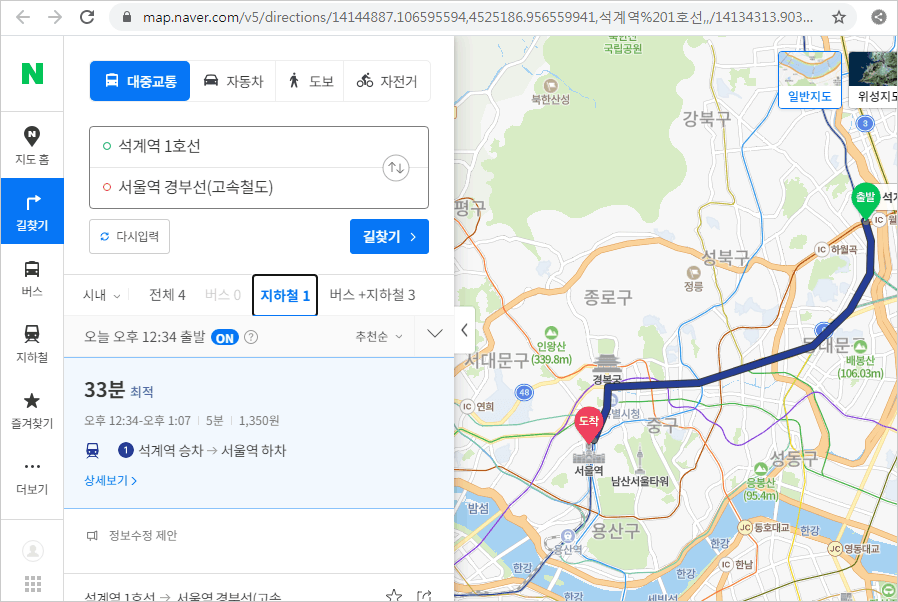Click the destination field 서울역 경부선
Screen dimensions: 898x602
[x=259, y=187]
